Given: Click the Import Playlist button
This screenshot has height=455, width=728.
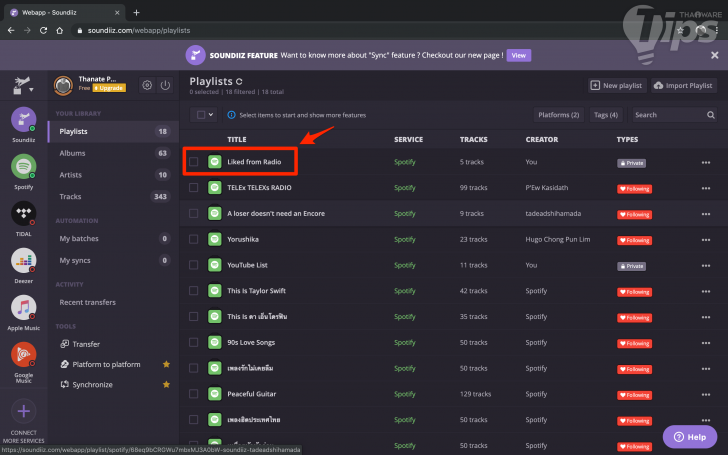Looking at the screenshot, I should [685, 86].
